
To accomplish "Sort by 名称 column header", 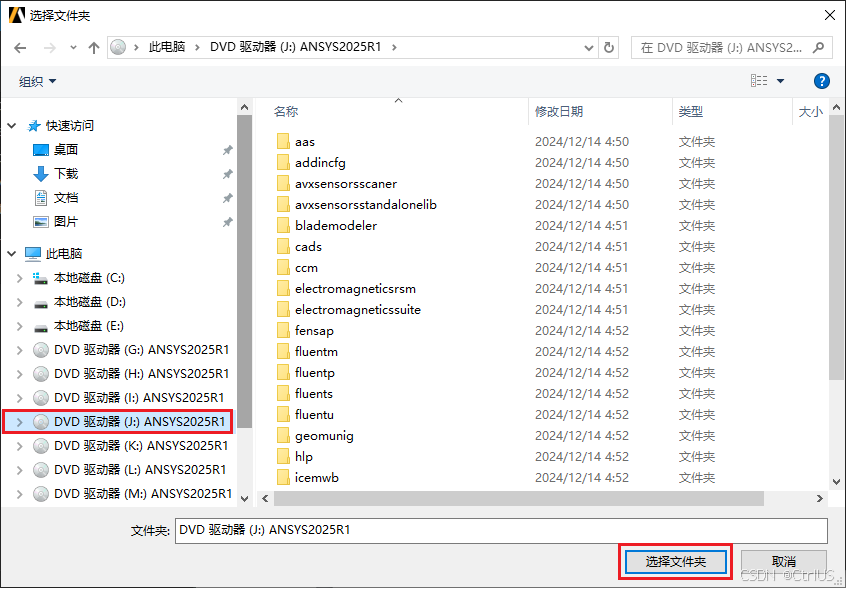I will coord(286,112).
